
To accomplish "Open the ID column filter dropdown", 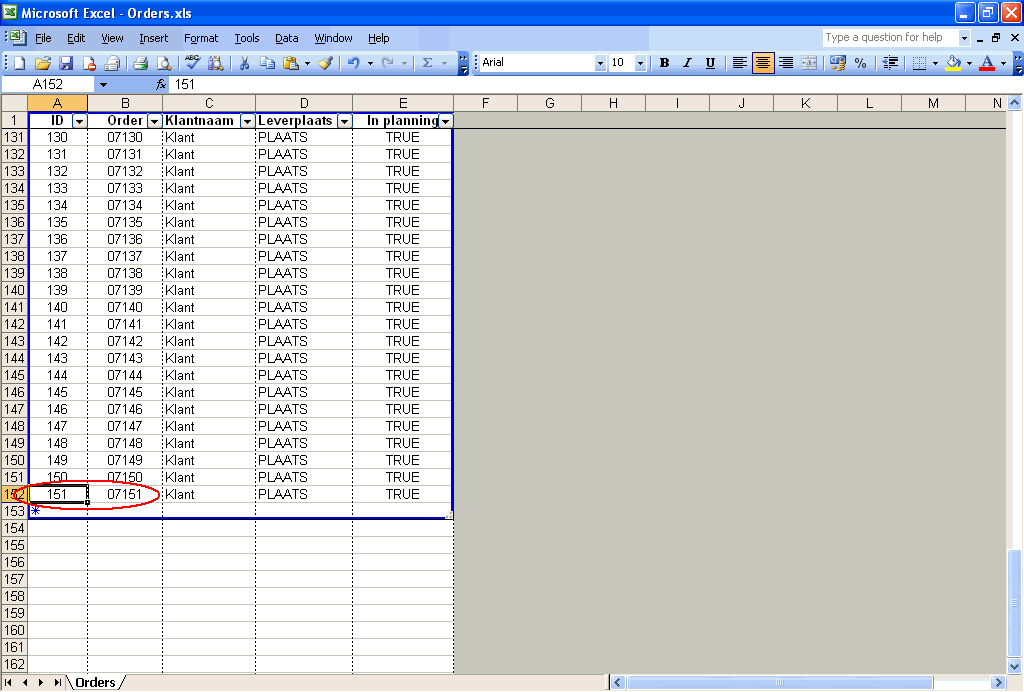I will click(x=80, y=121).
